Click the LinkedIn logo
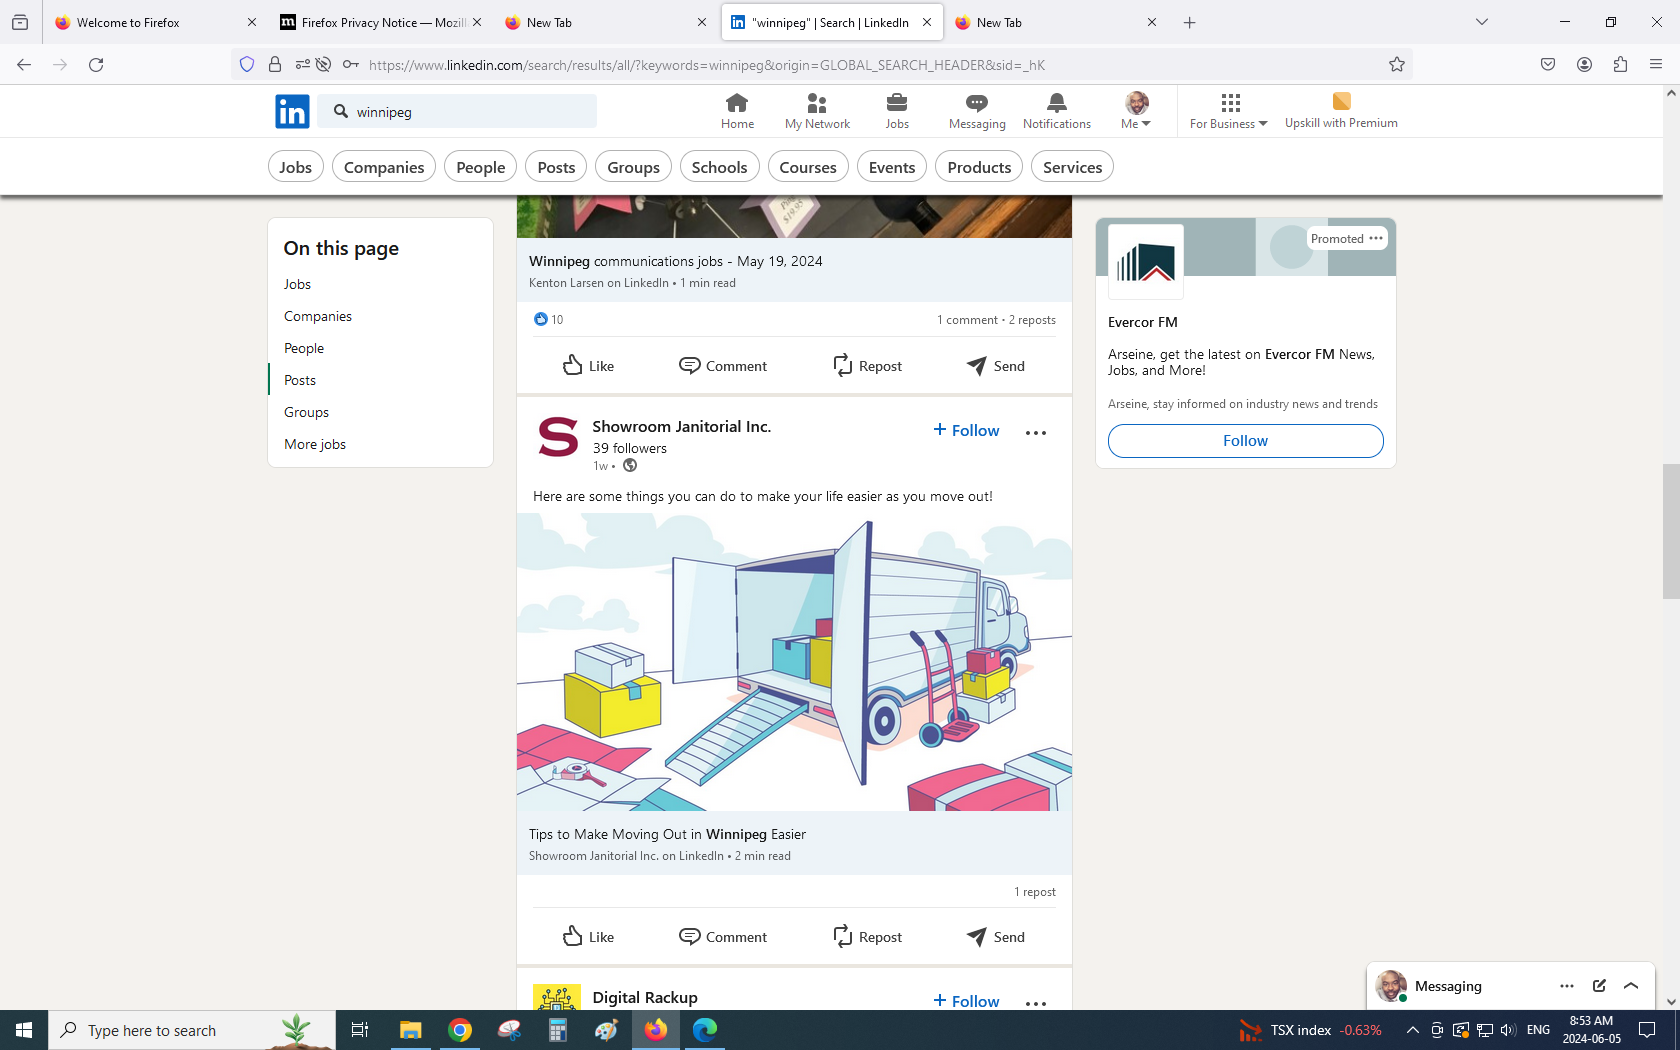The image size is (1680, 1050). (292, 111)
